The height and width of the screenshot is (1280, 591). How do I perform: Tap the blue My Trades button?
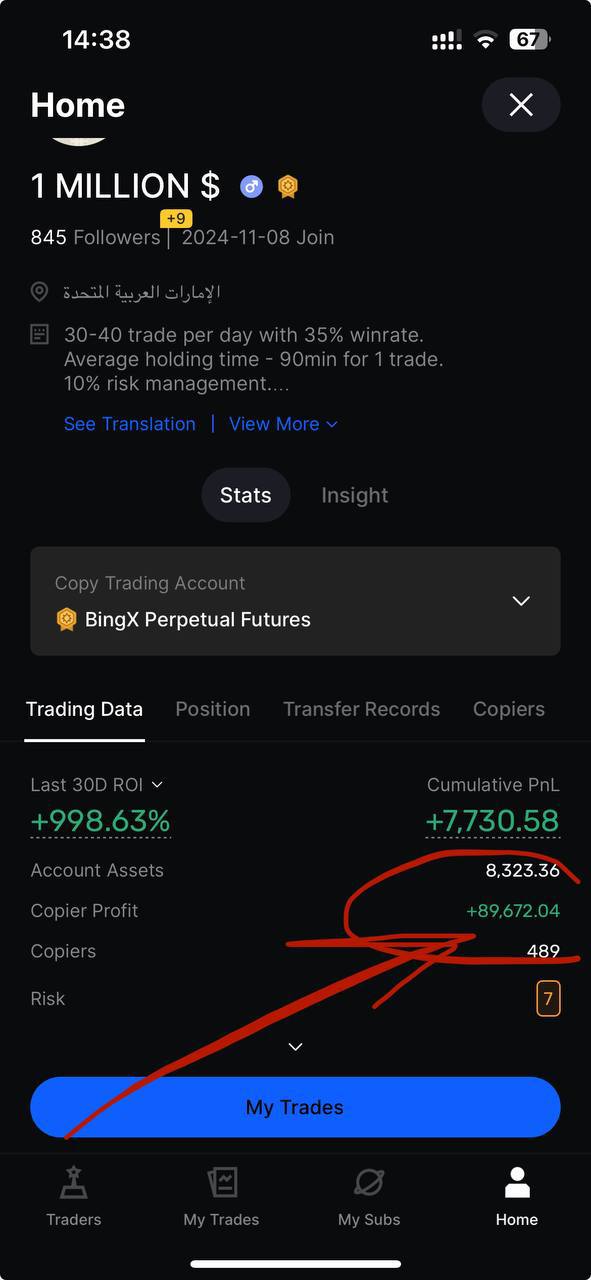click(295, 1107)
